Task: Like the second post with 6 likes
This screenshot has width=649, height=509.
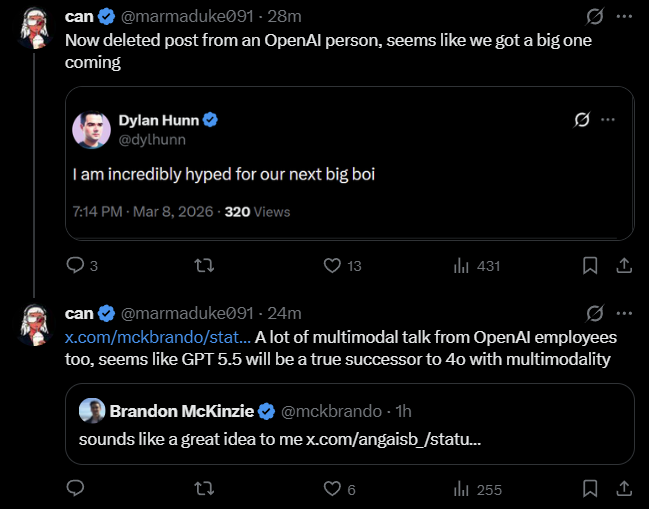Action: tap(333, 489)
